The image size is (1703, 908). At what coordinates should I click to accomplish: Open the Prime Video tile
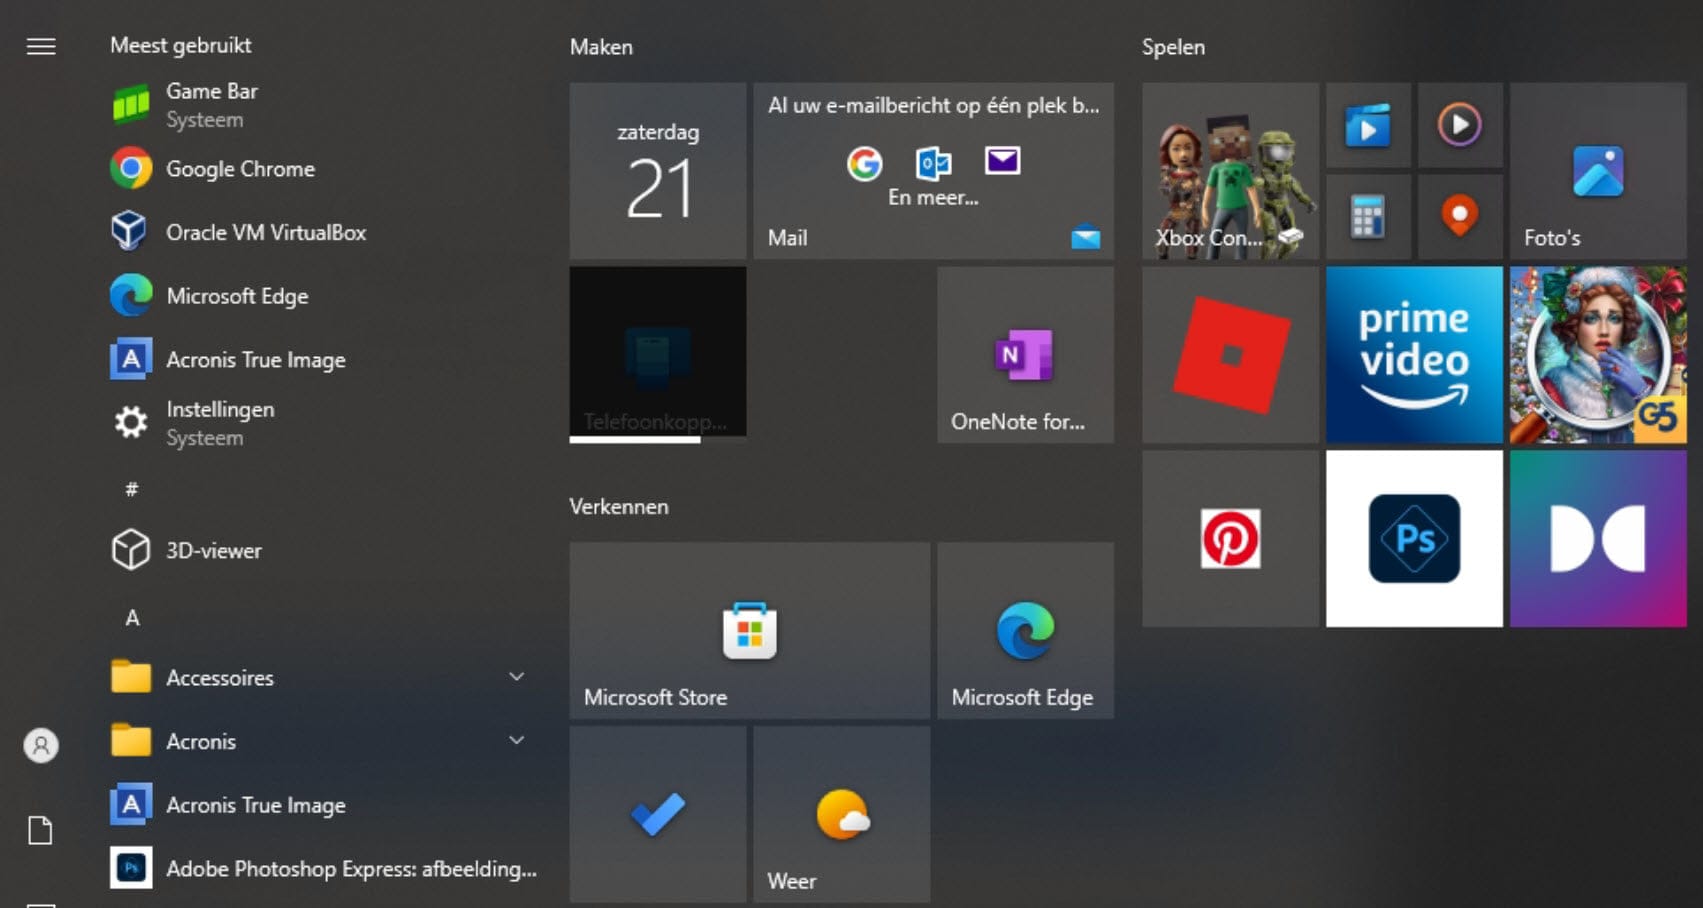point(1414,355)
